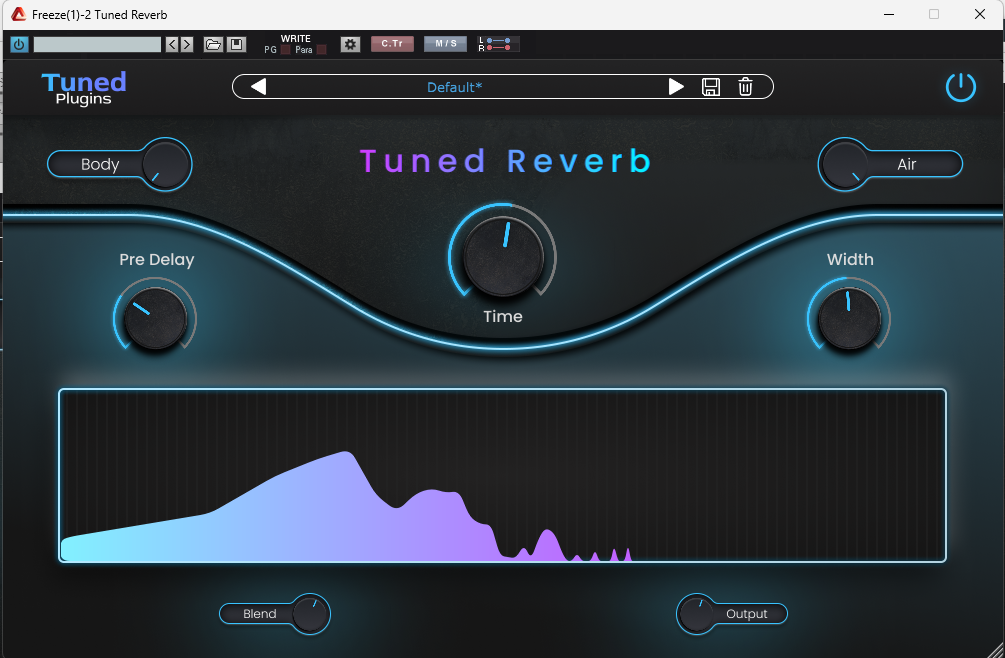Click the Body knob
Screen dimensions: 1005x658
[x=165, y=165]
